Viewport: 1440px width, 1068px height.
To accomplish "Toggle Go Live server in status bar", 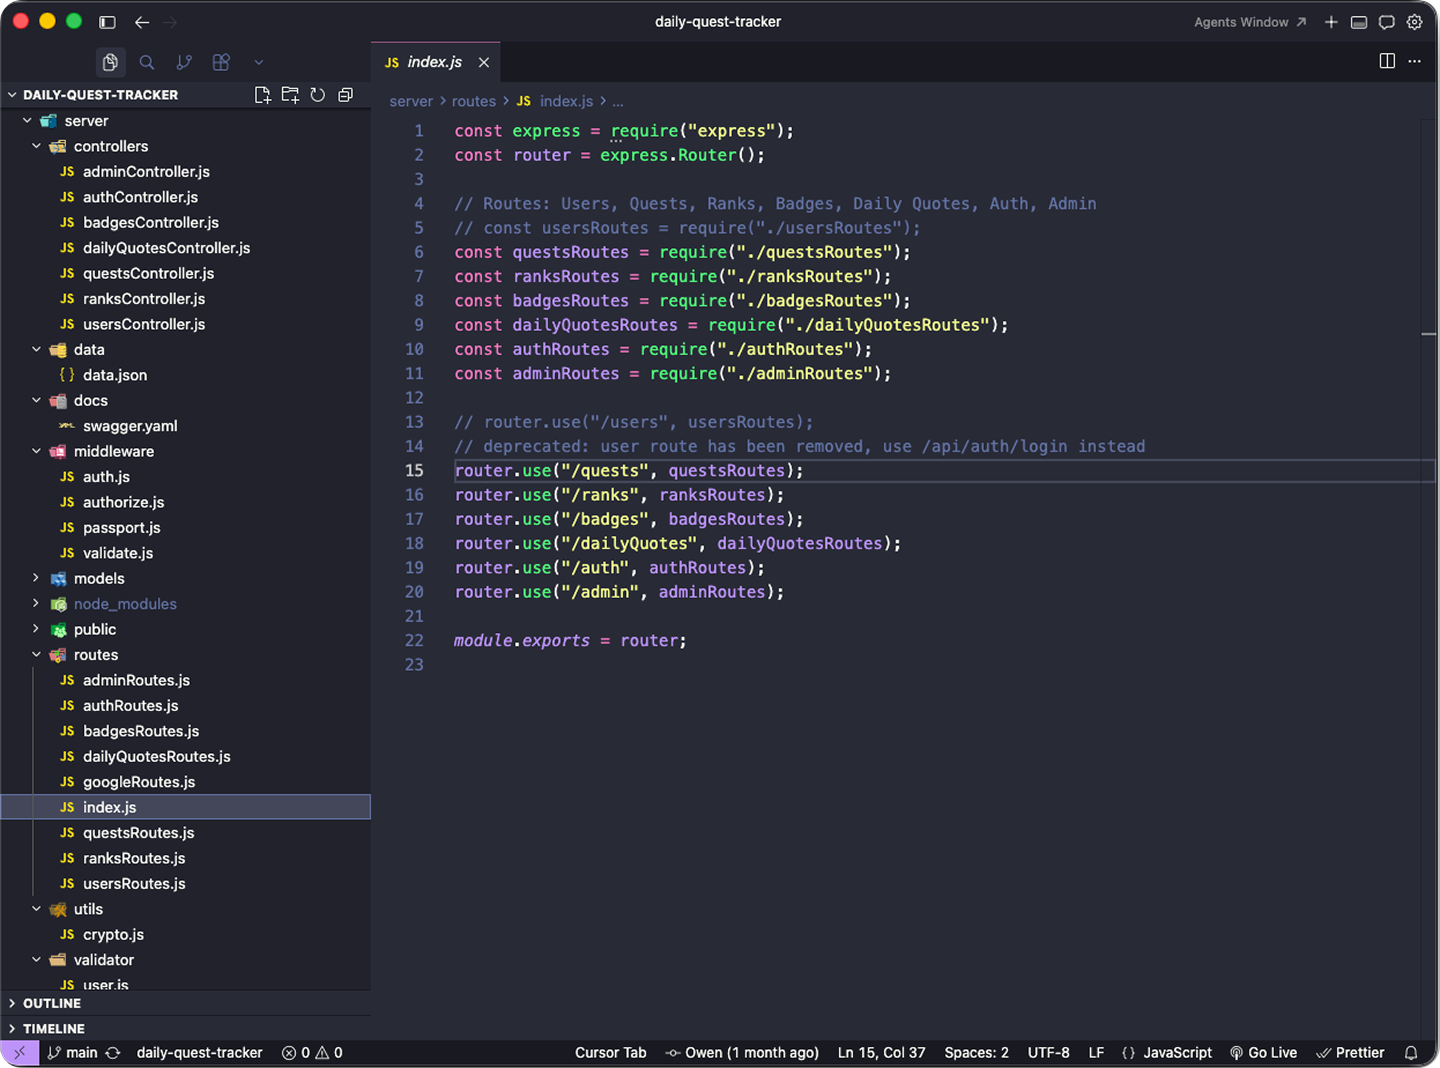I will pos(1263,1053).
